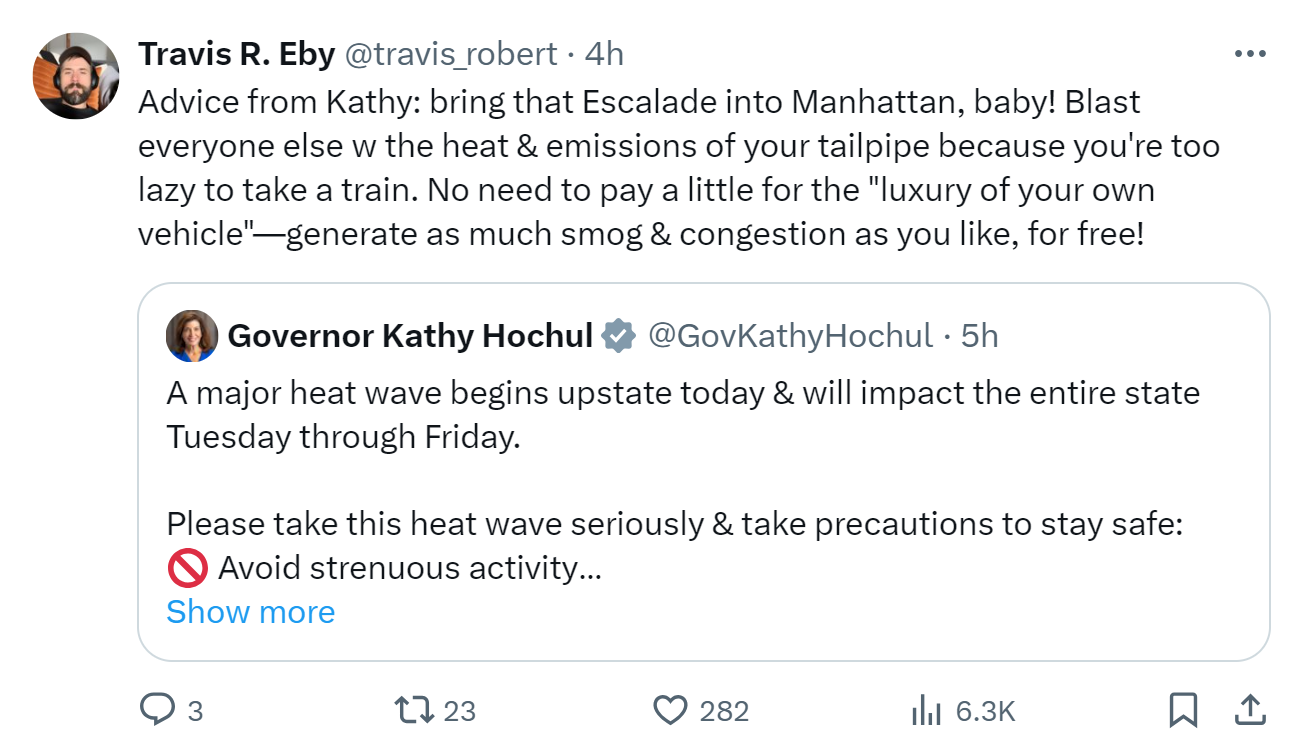1306x745 pixels.
Task: Like the post with the heart icon
Action: click(670, 710)
